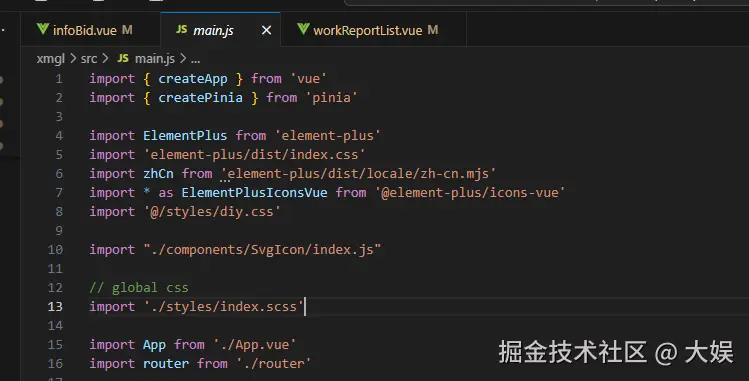The image size is (749, 381).
Task: Click createApp on line 1
Action: tap(193, 78)
